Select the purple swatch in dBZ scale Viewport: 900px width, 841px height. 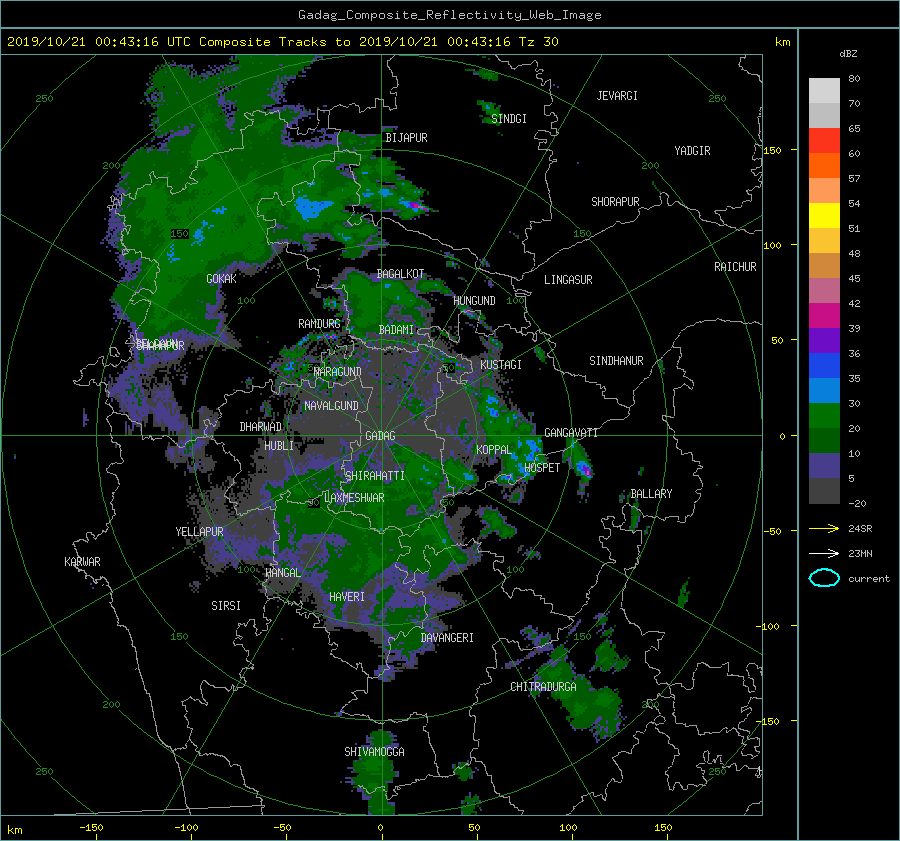click(x=824, y=340)
